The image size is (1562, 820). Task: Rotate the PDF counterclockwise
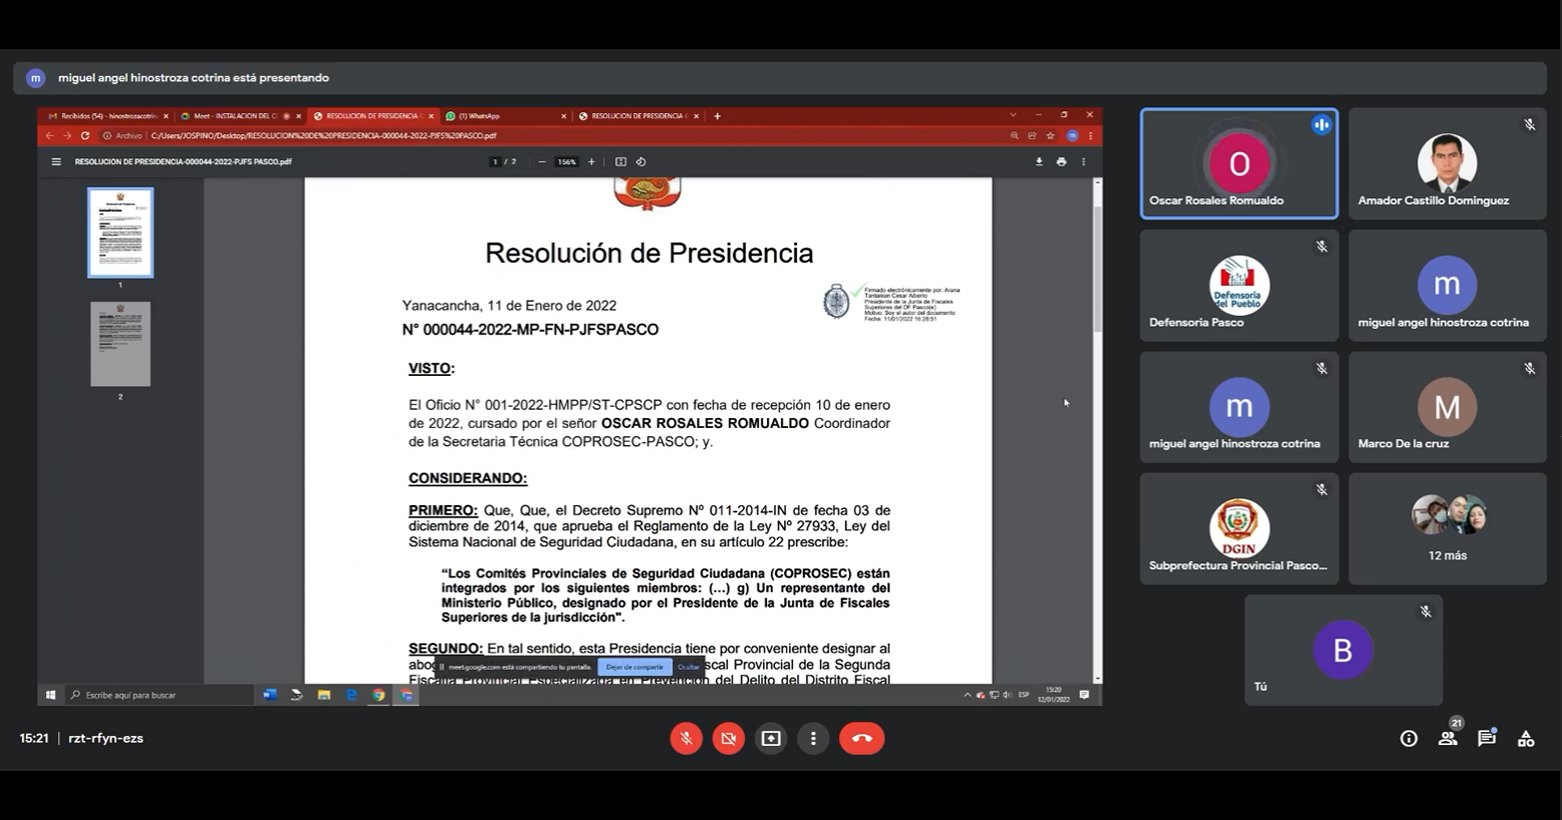point(641,162)
